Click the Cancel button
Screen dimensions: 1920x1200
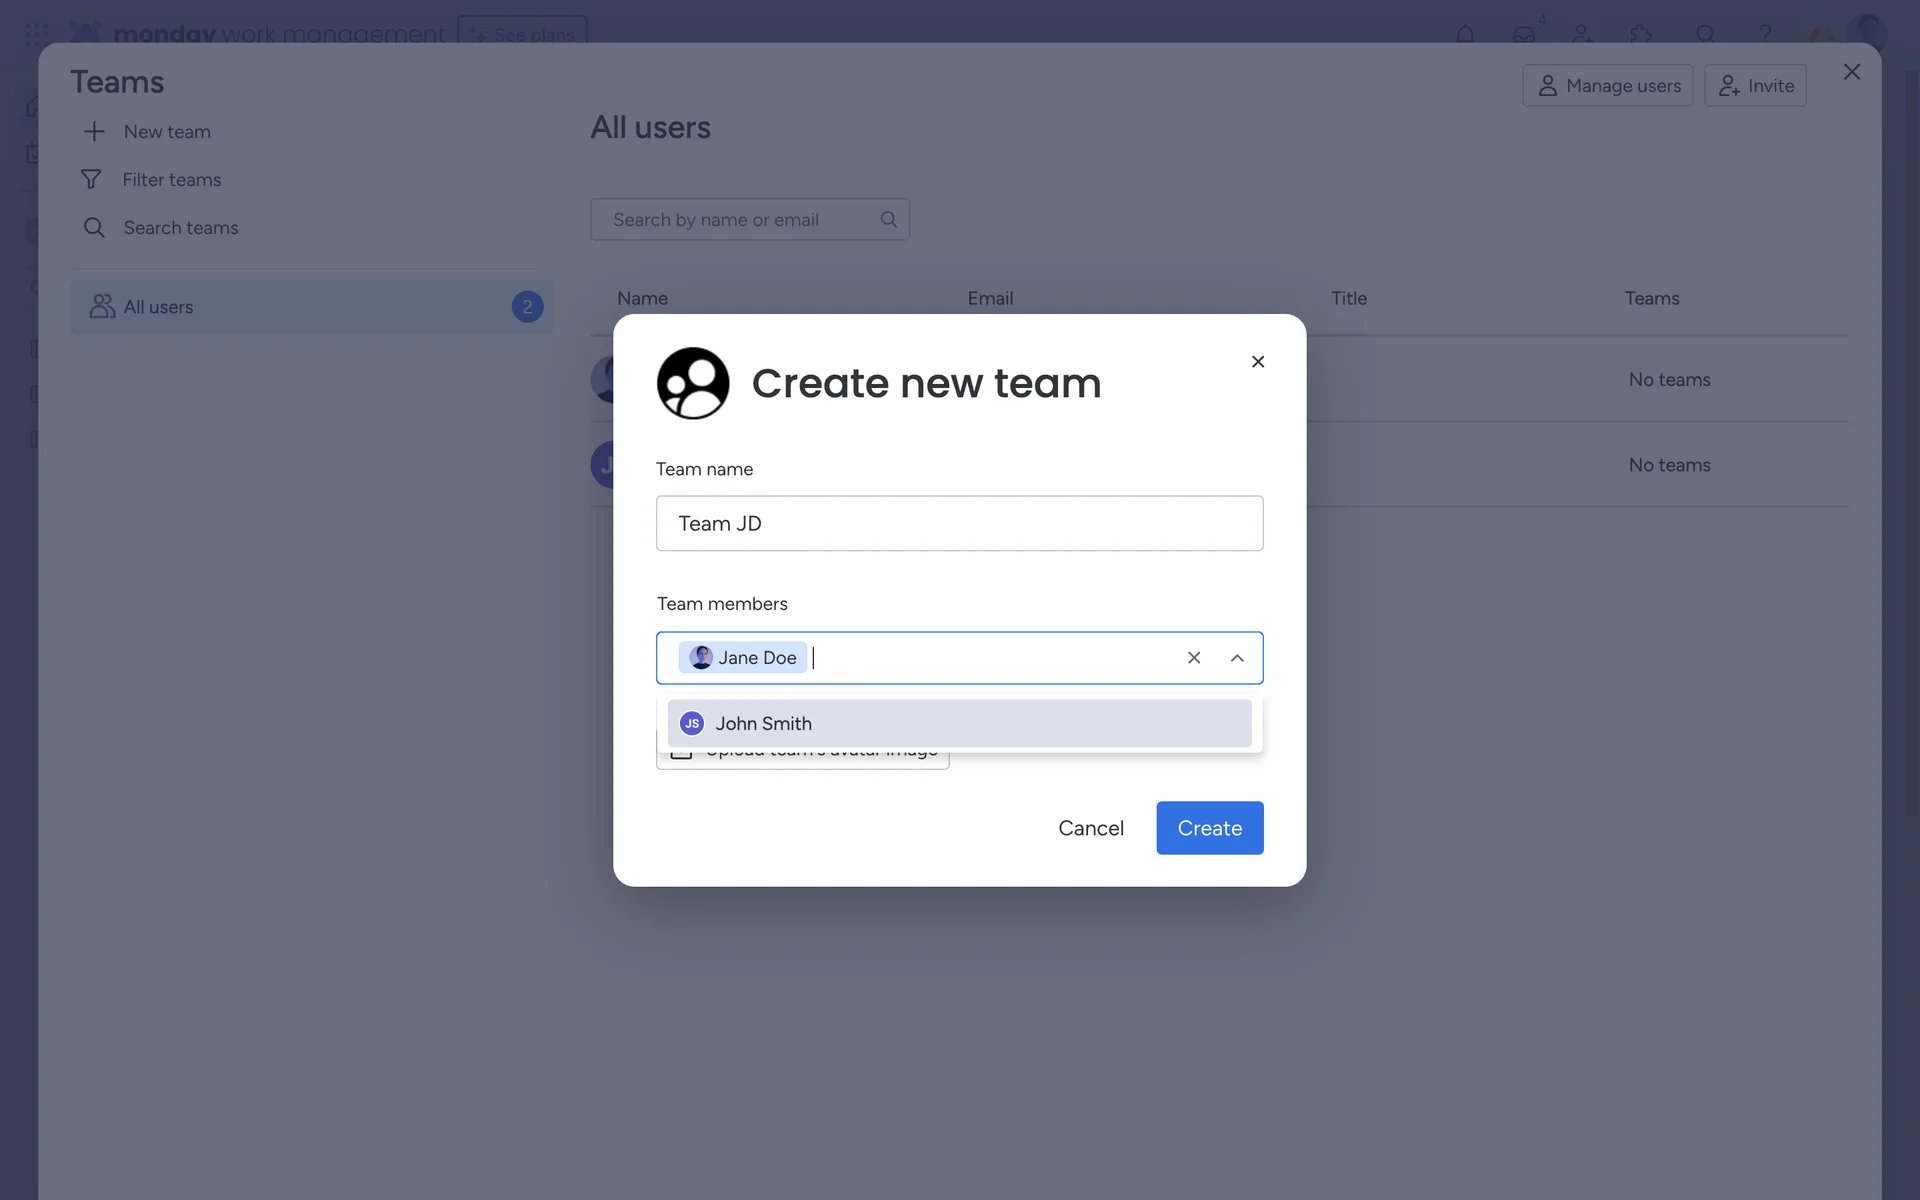pos(1091,828)
